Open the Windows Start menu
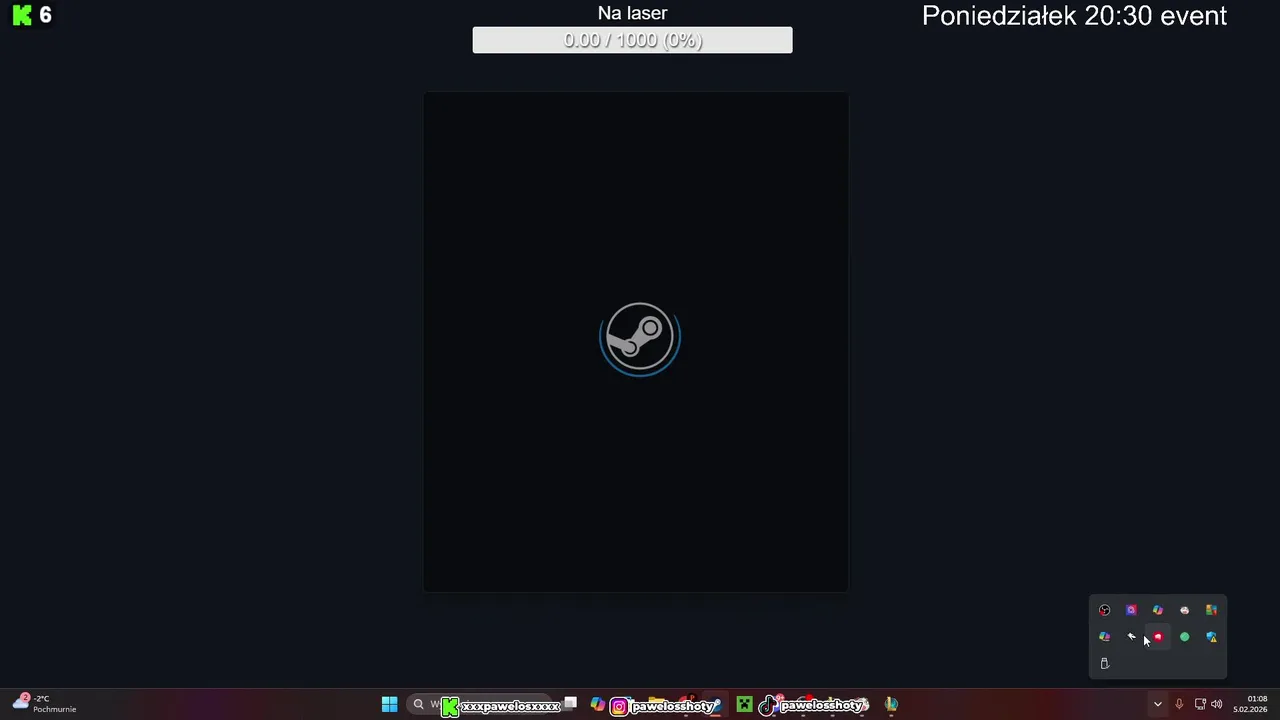 389,705
